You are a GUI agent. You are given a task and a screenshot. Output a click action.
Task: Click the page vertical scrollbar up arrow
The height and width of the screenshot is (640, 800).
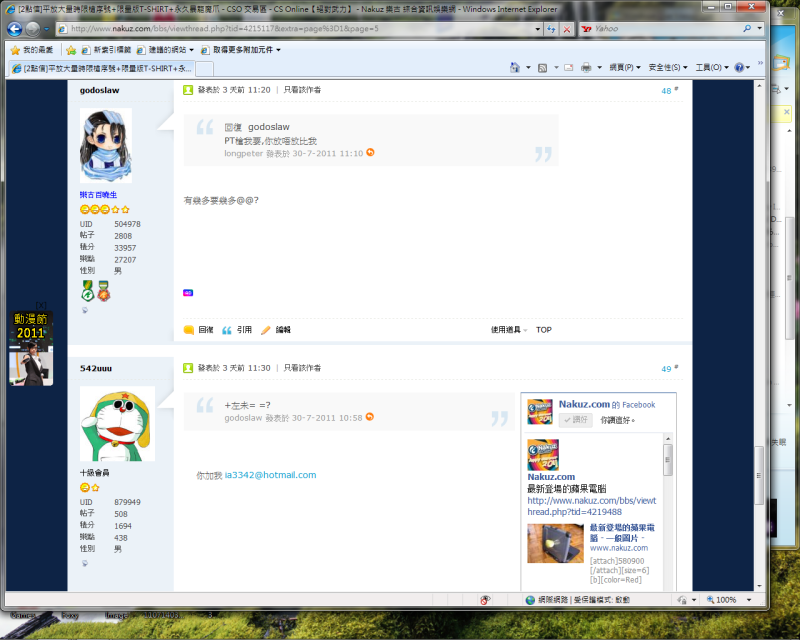point(759,86)
